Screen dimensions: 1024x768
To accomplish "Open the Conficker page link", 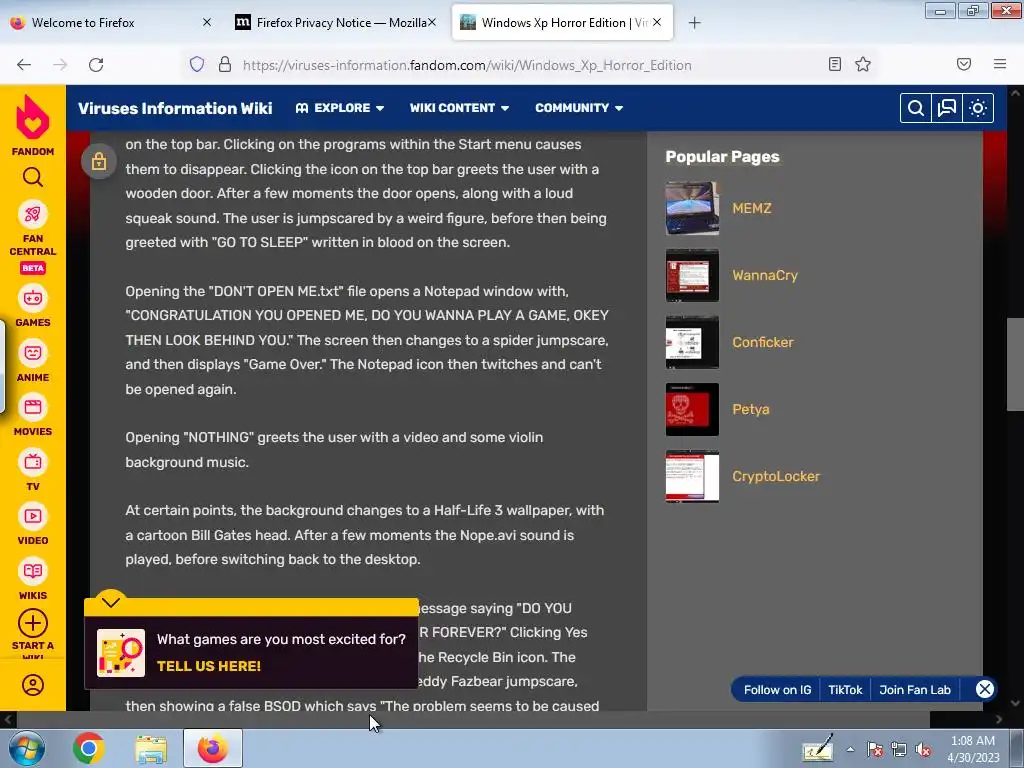I will point(762,342).
